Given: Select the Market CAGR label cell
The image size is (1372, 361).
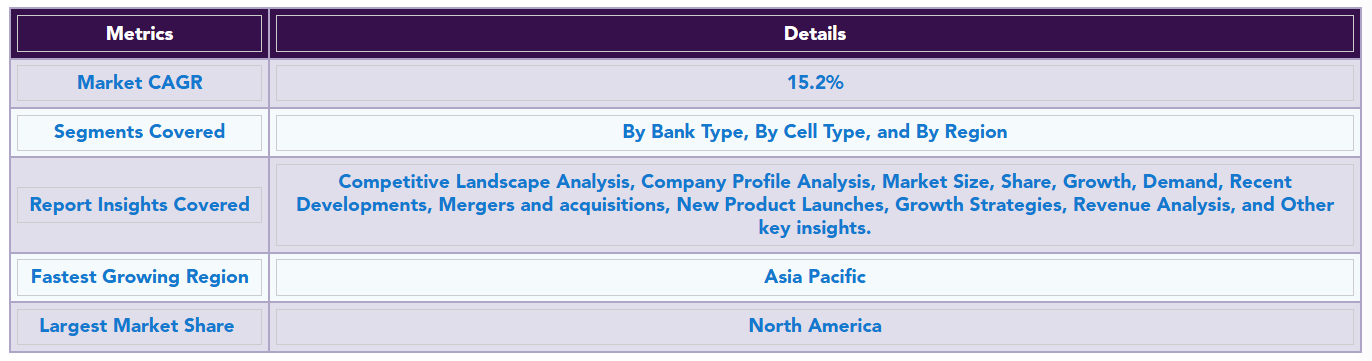Looking at the screenshot, I should pos(140,83).
